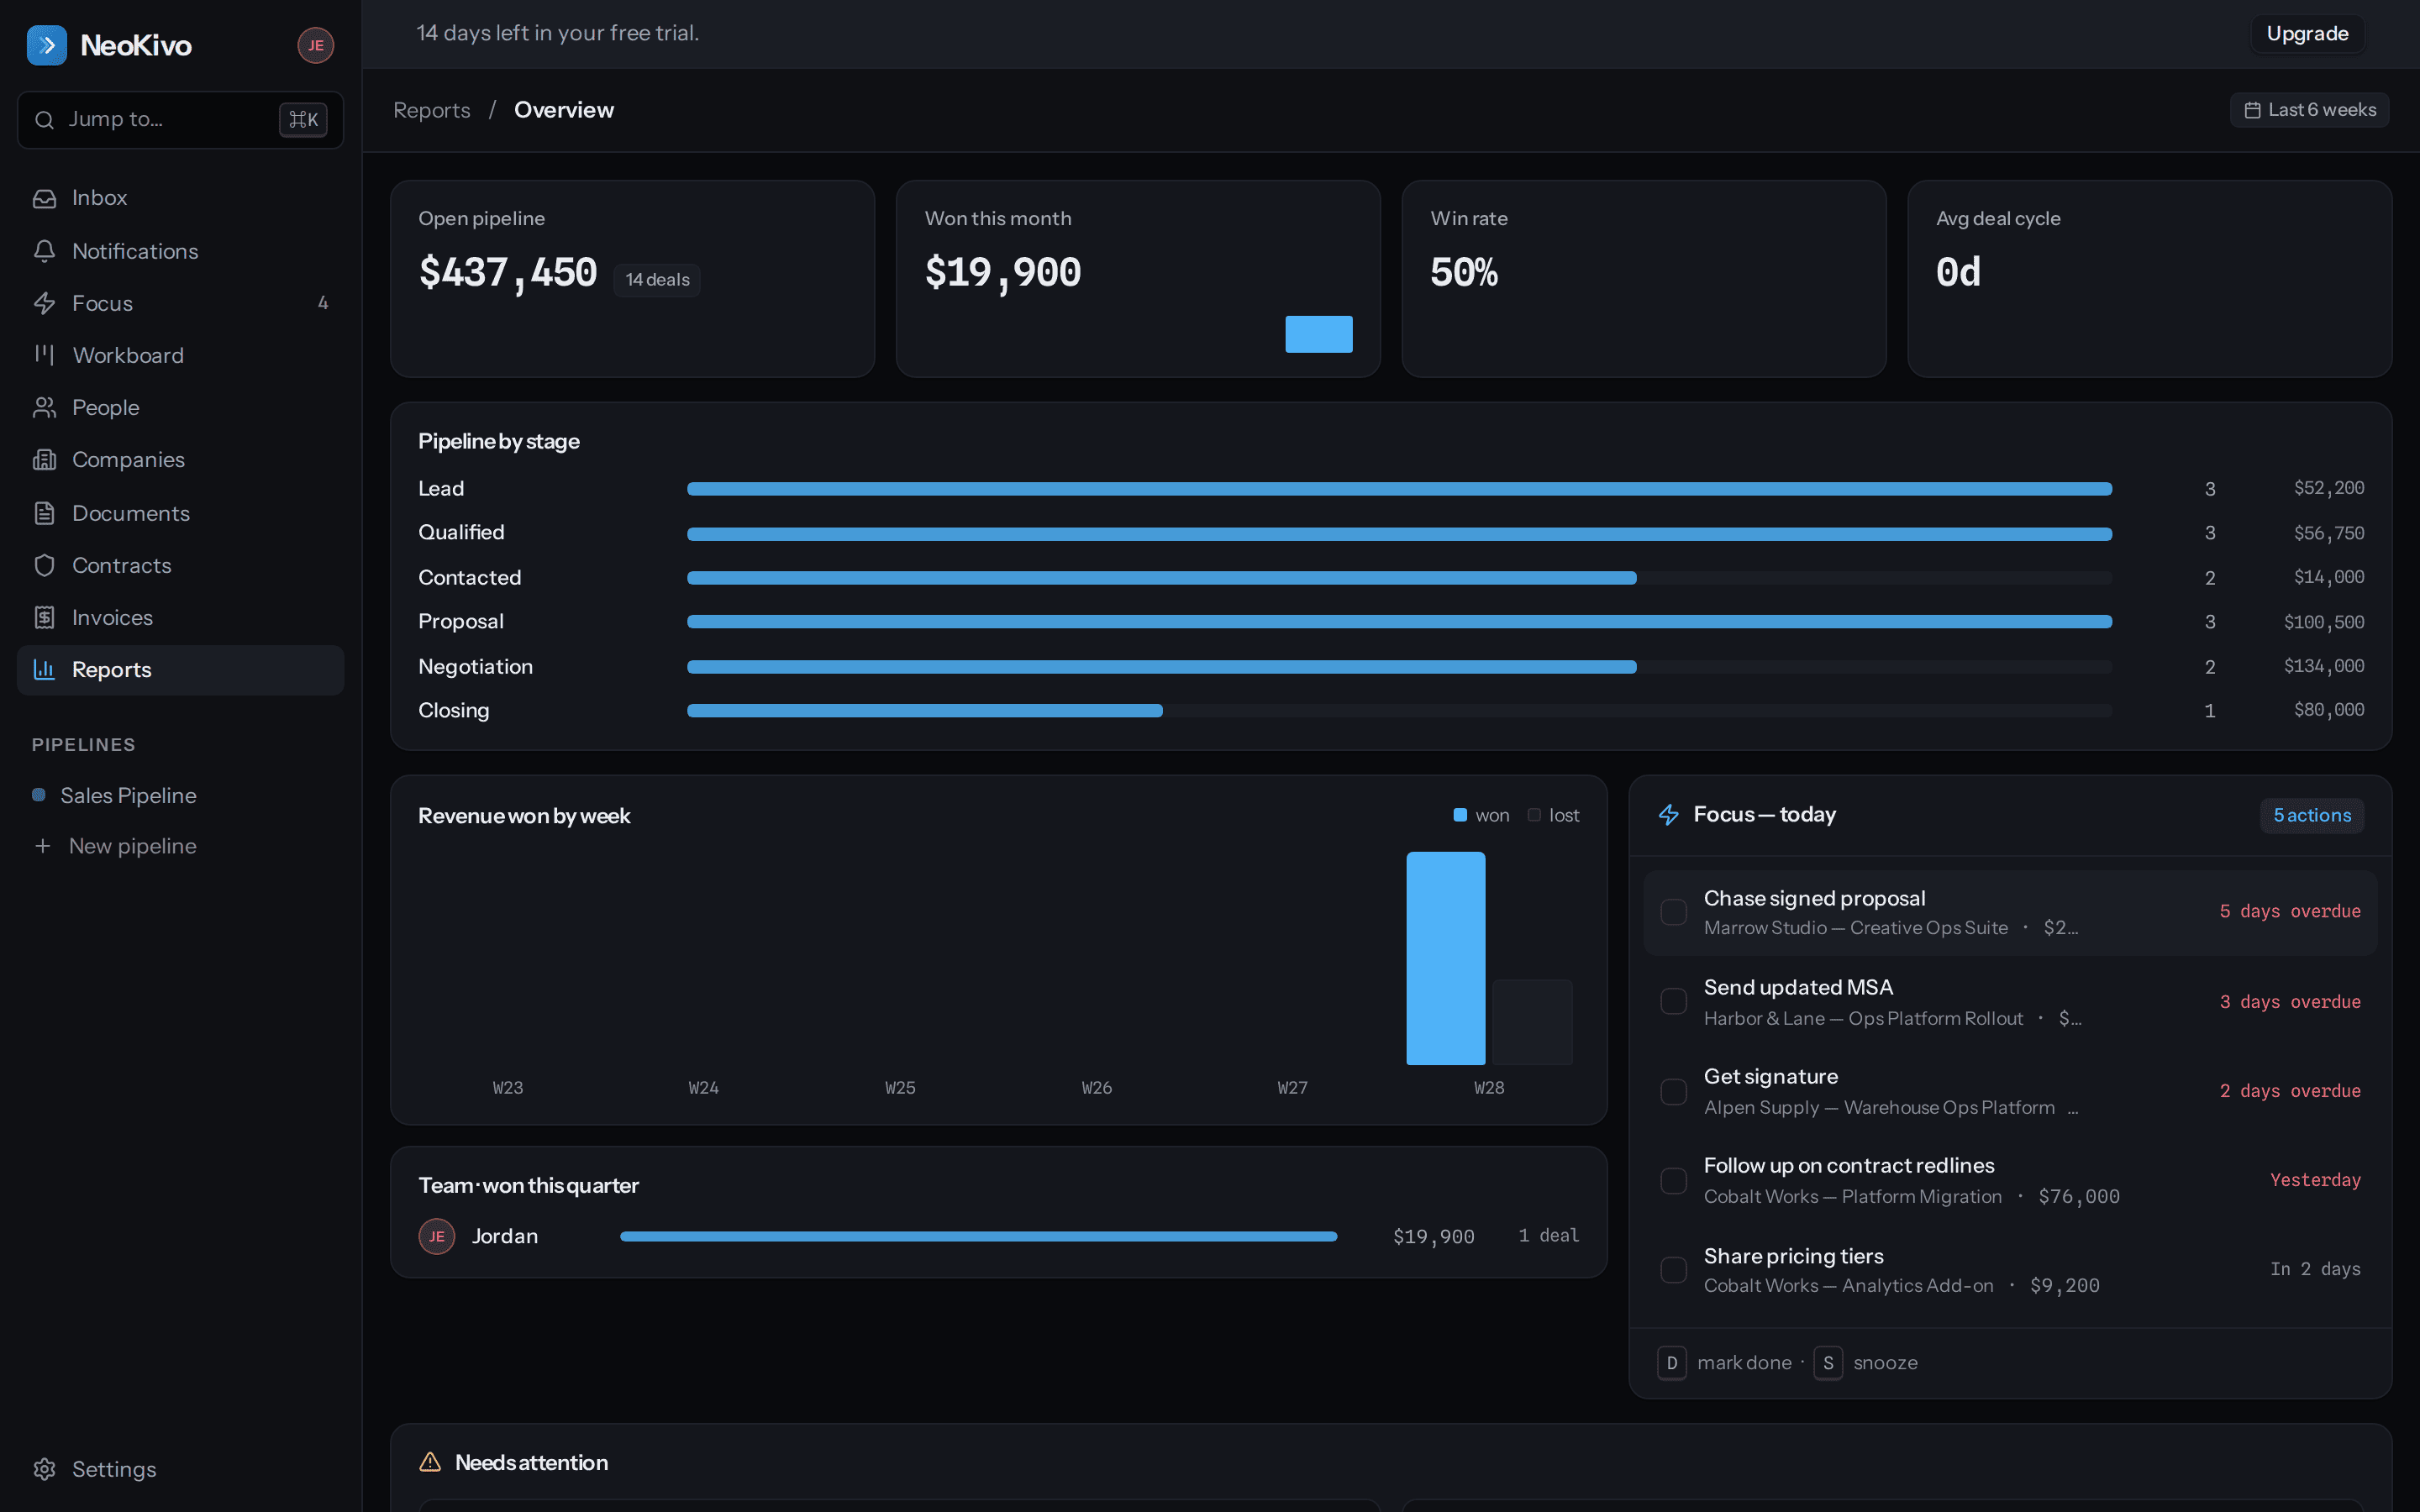This screenshot has width=2420, height=1512.
Task: Open Workboard via its column icon
Action: point(44,355)
